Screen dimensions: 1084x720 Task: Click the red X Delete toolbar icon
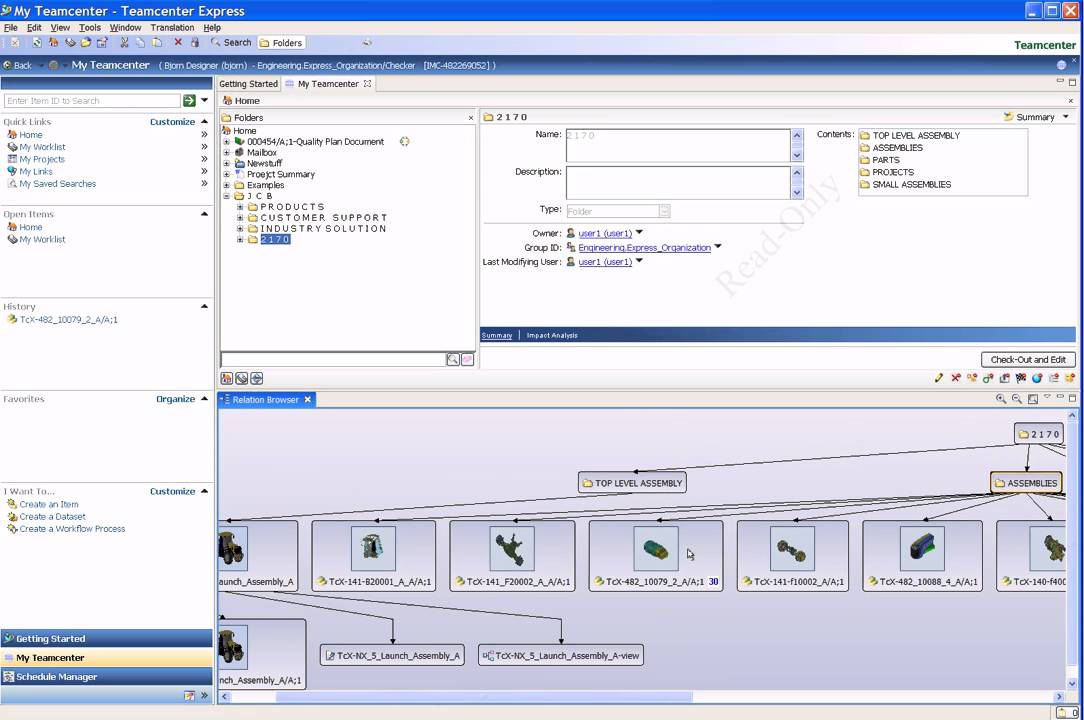click(x=178, y=42)
